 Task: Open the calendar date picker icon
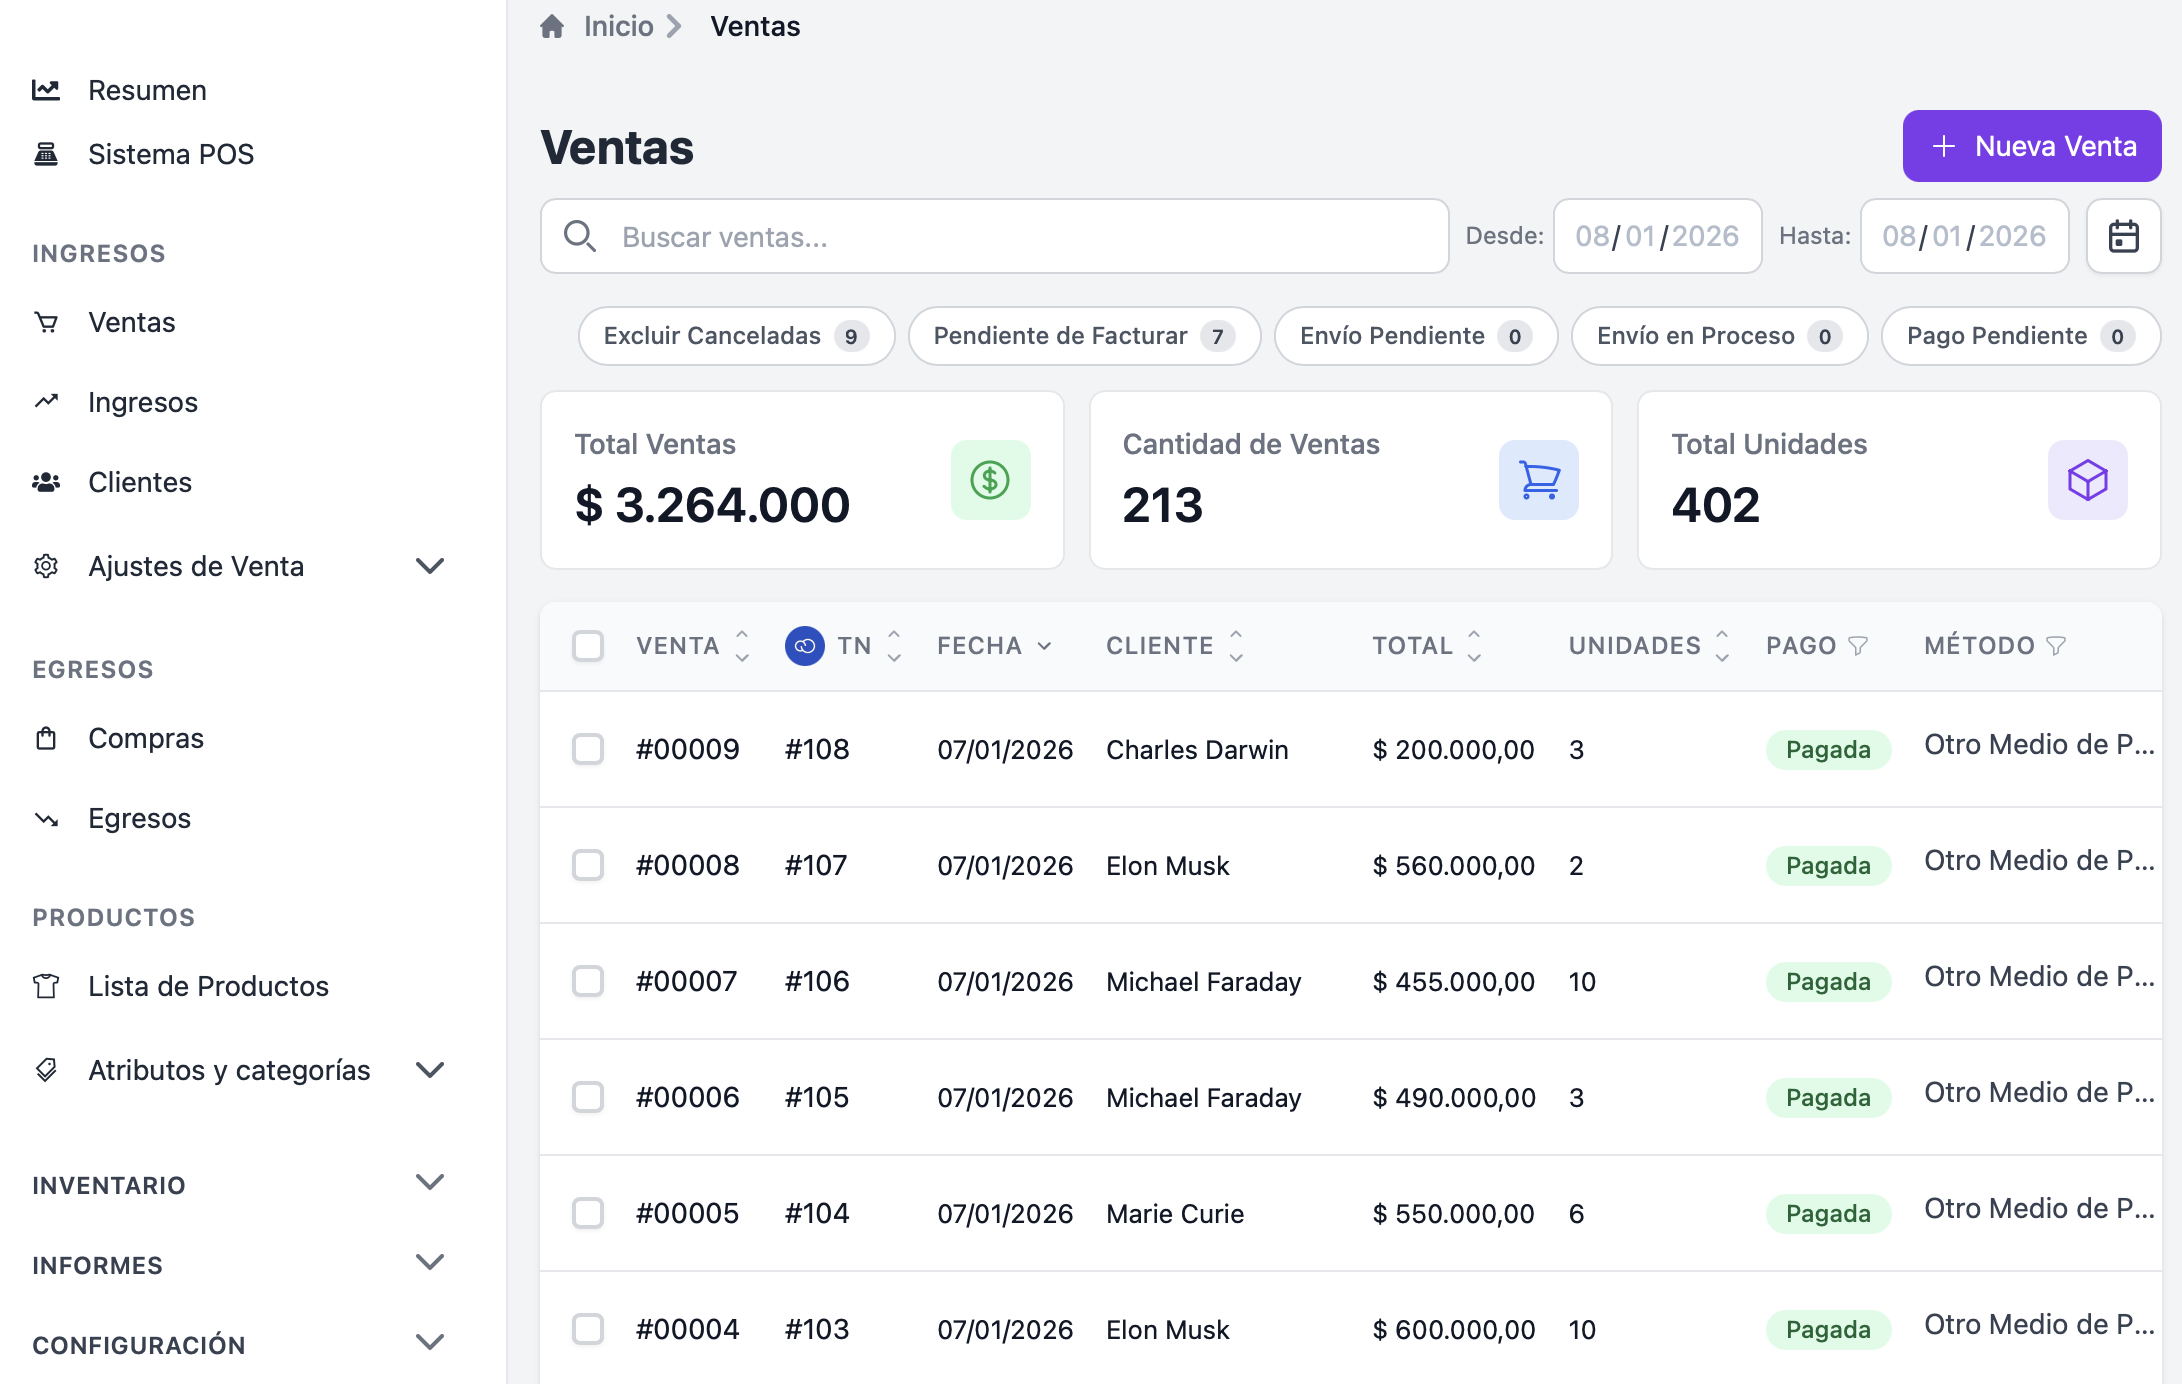pos(2123,236)
